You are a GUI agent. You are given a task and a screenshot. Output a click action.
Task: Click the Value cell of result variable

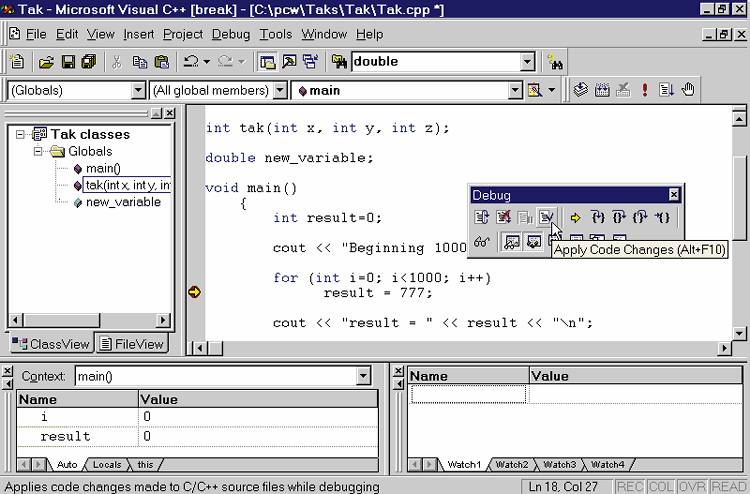point(258,436)
